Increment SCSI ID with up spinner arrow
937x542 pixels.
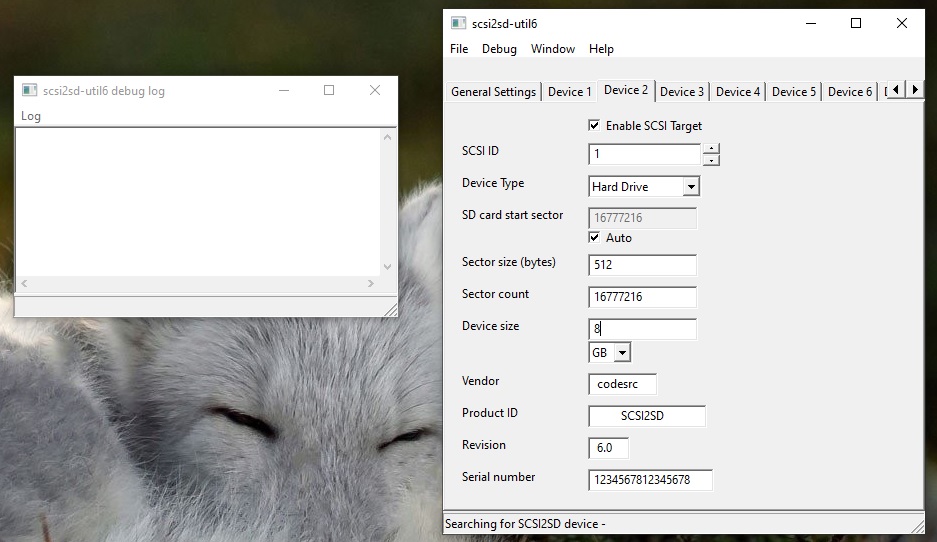point(711,148)
